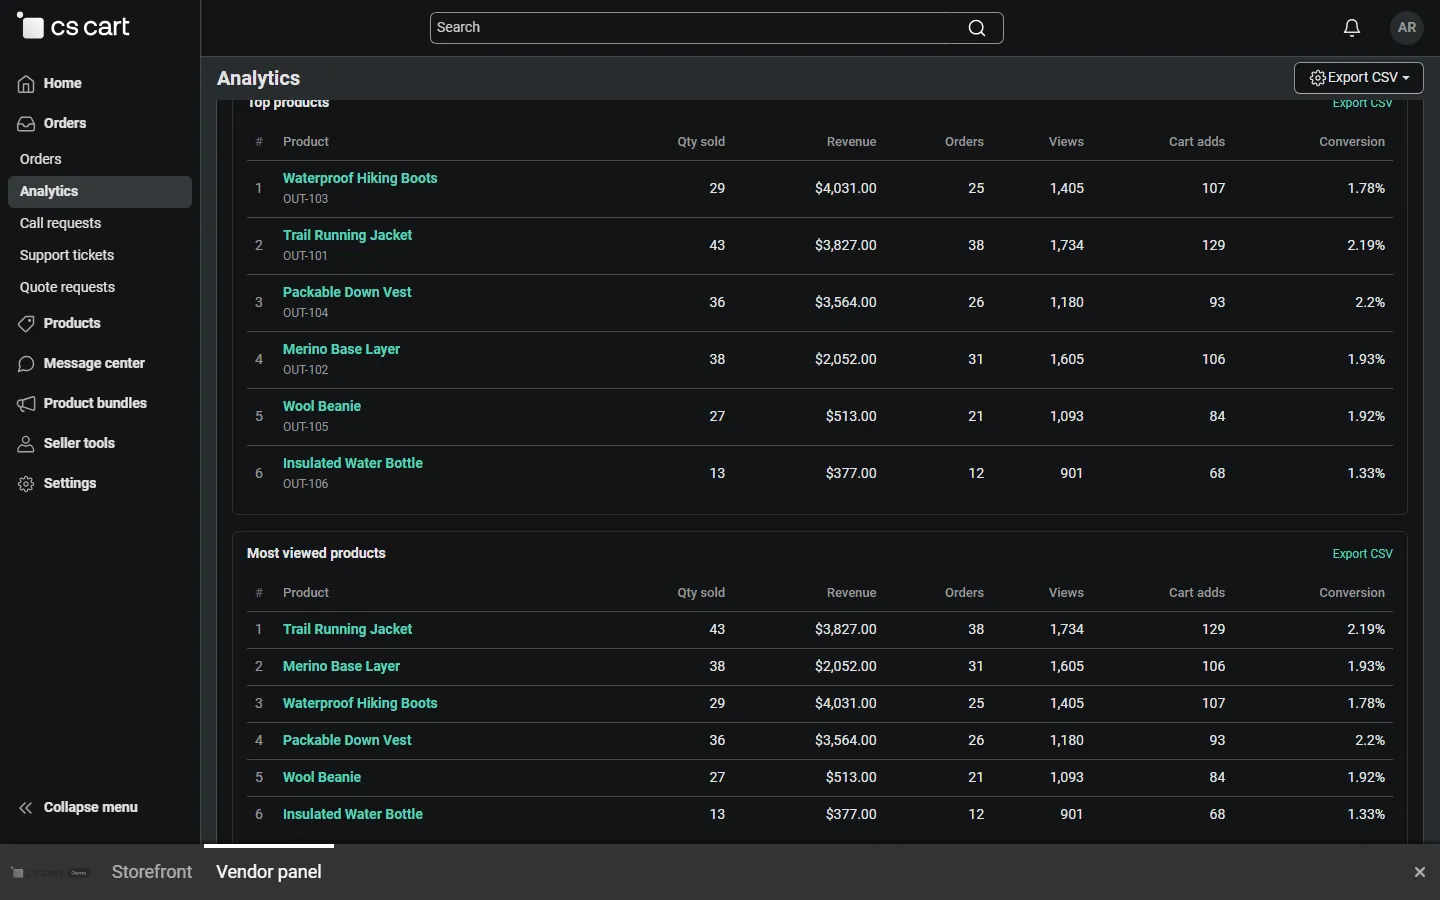Click the 1,734 views in Most viewed products
Image resolution: width=1440 pixels, height=900 pixels.
(1067, 630)
